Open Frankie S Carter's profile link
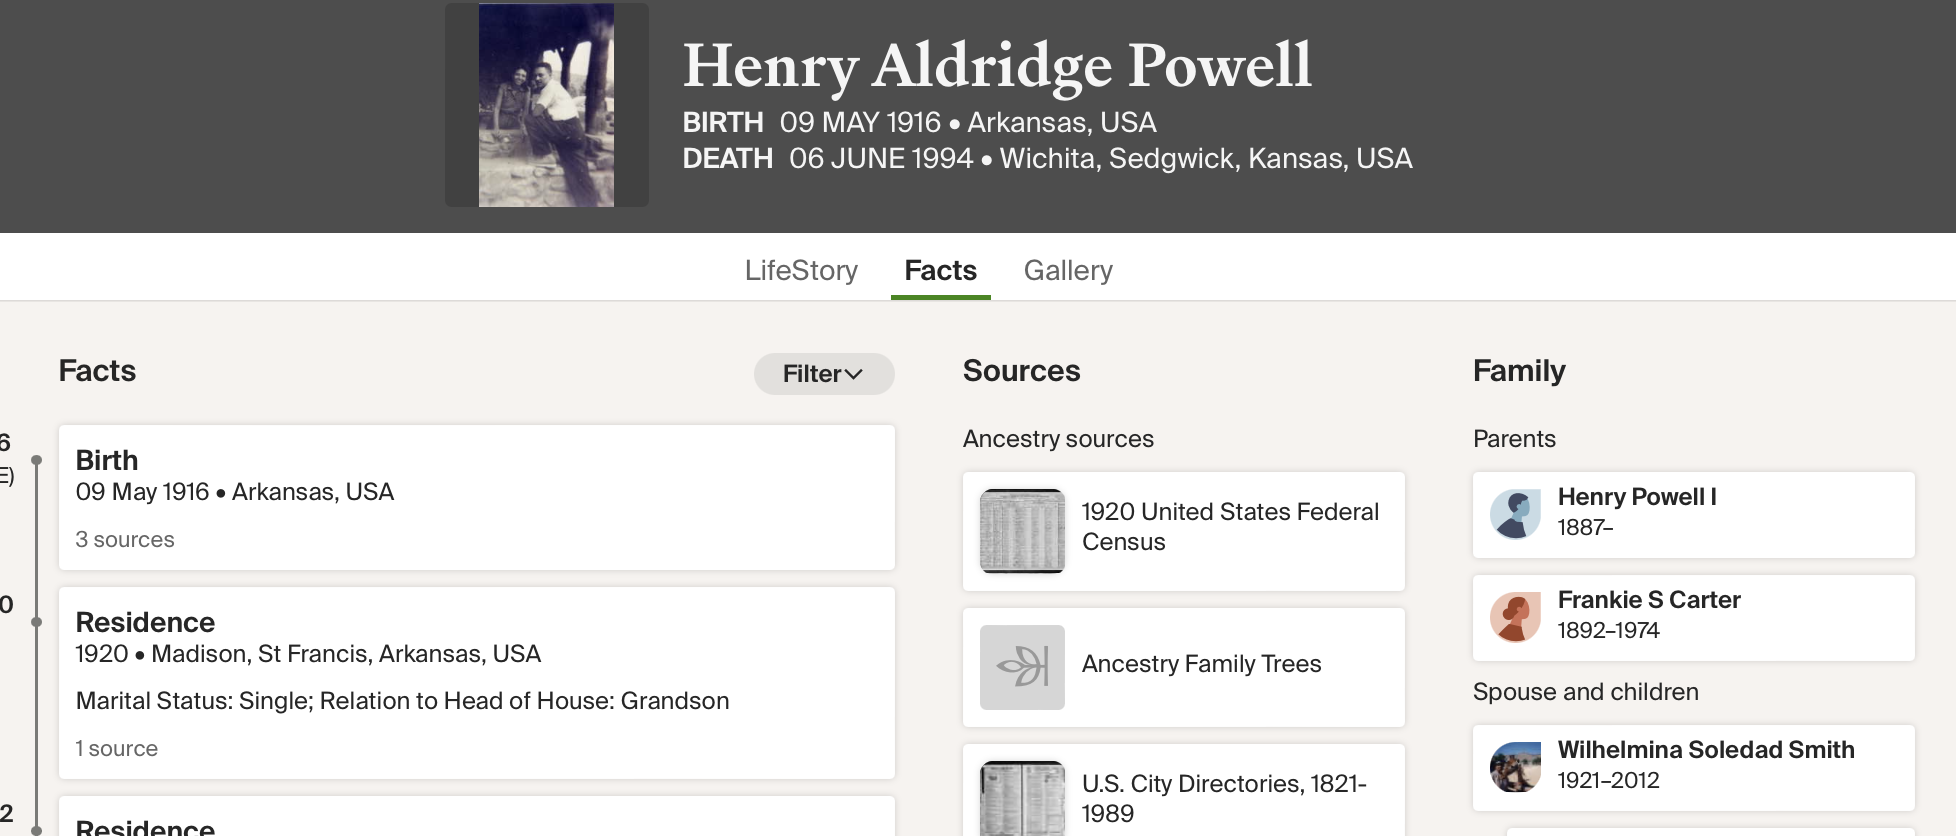The height and width of the screenshot is (836, 1956). (1648, 600)
